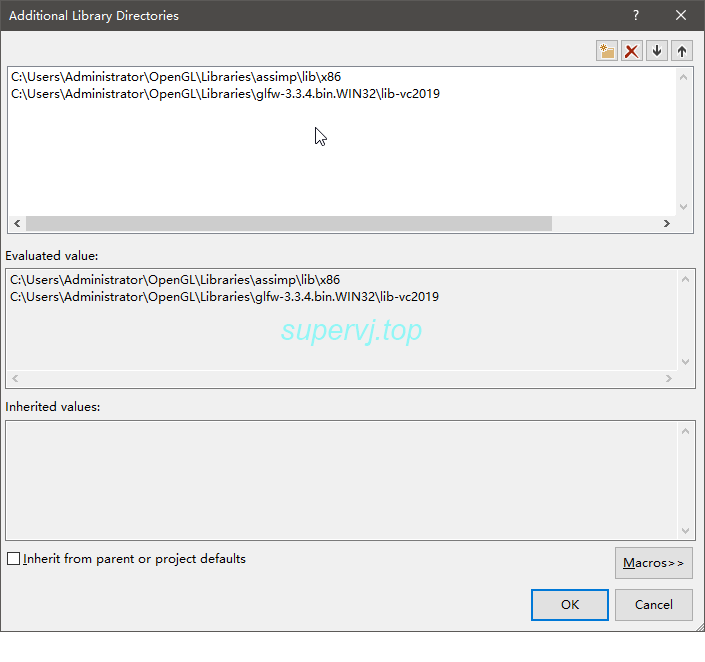705x662 pixels.
Task: Close the Additional Library Directories dialog
Action: point(681,15)
